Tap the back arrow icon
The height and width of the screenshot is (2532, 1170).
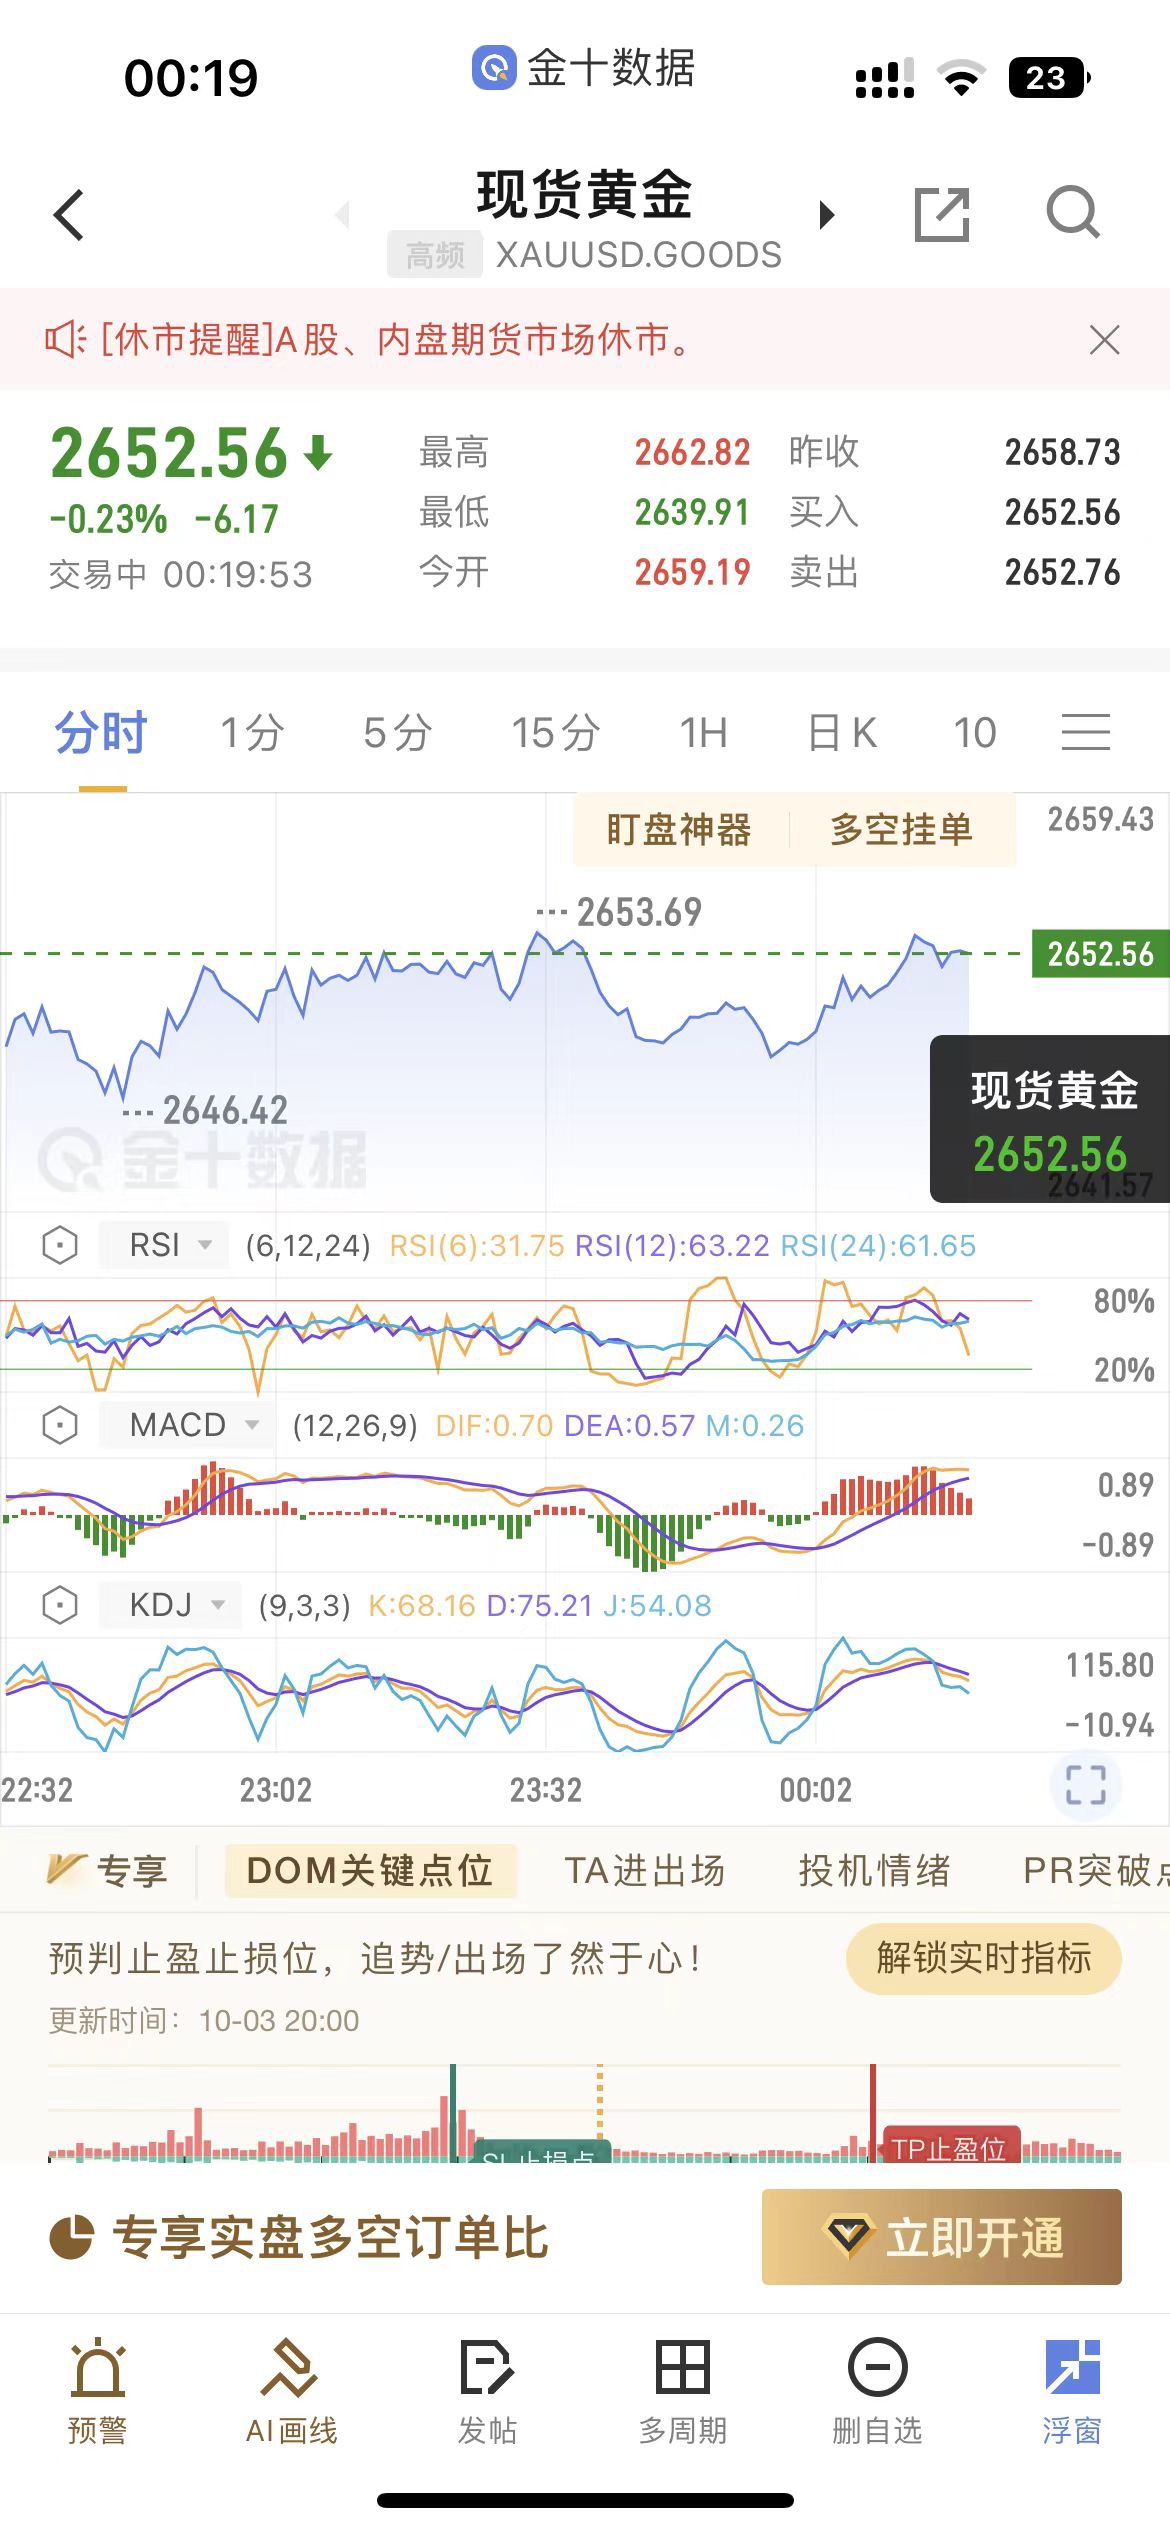pos(69,215)
